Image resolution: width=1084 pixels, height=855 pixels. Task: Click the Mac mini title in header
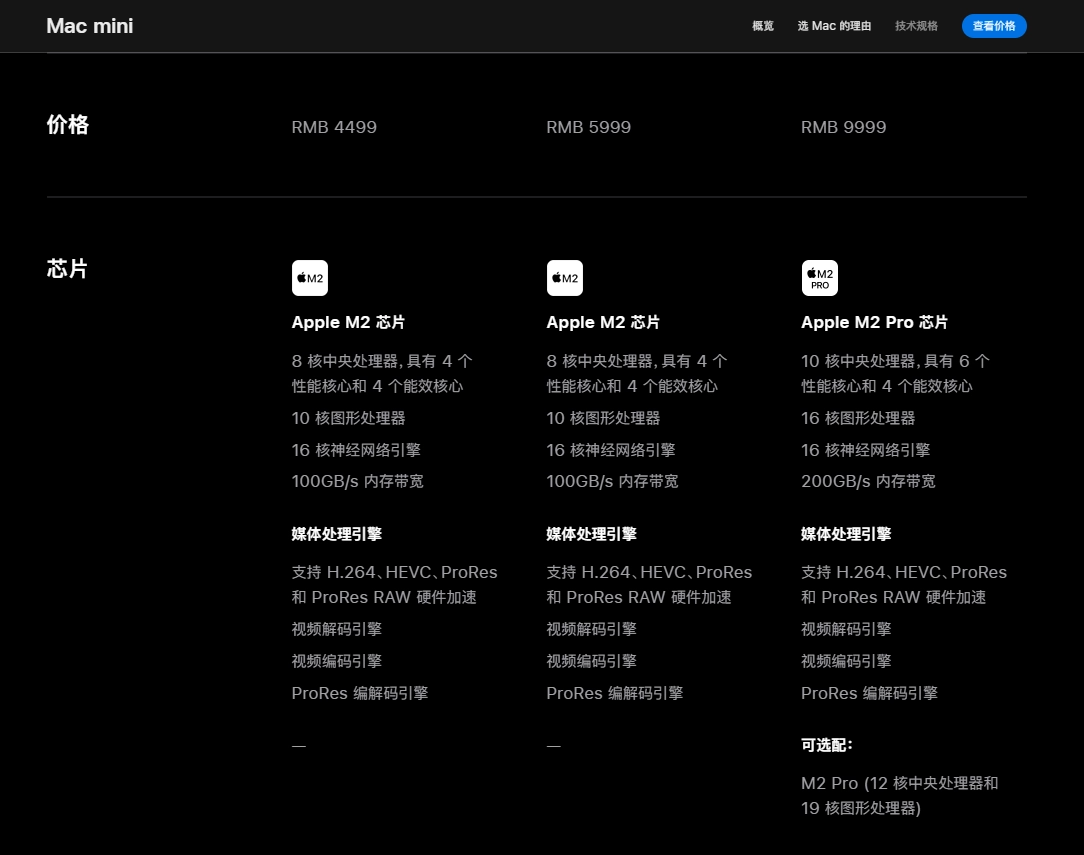(90, 26)
